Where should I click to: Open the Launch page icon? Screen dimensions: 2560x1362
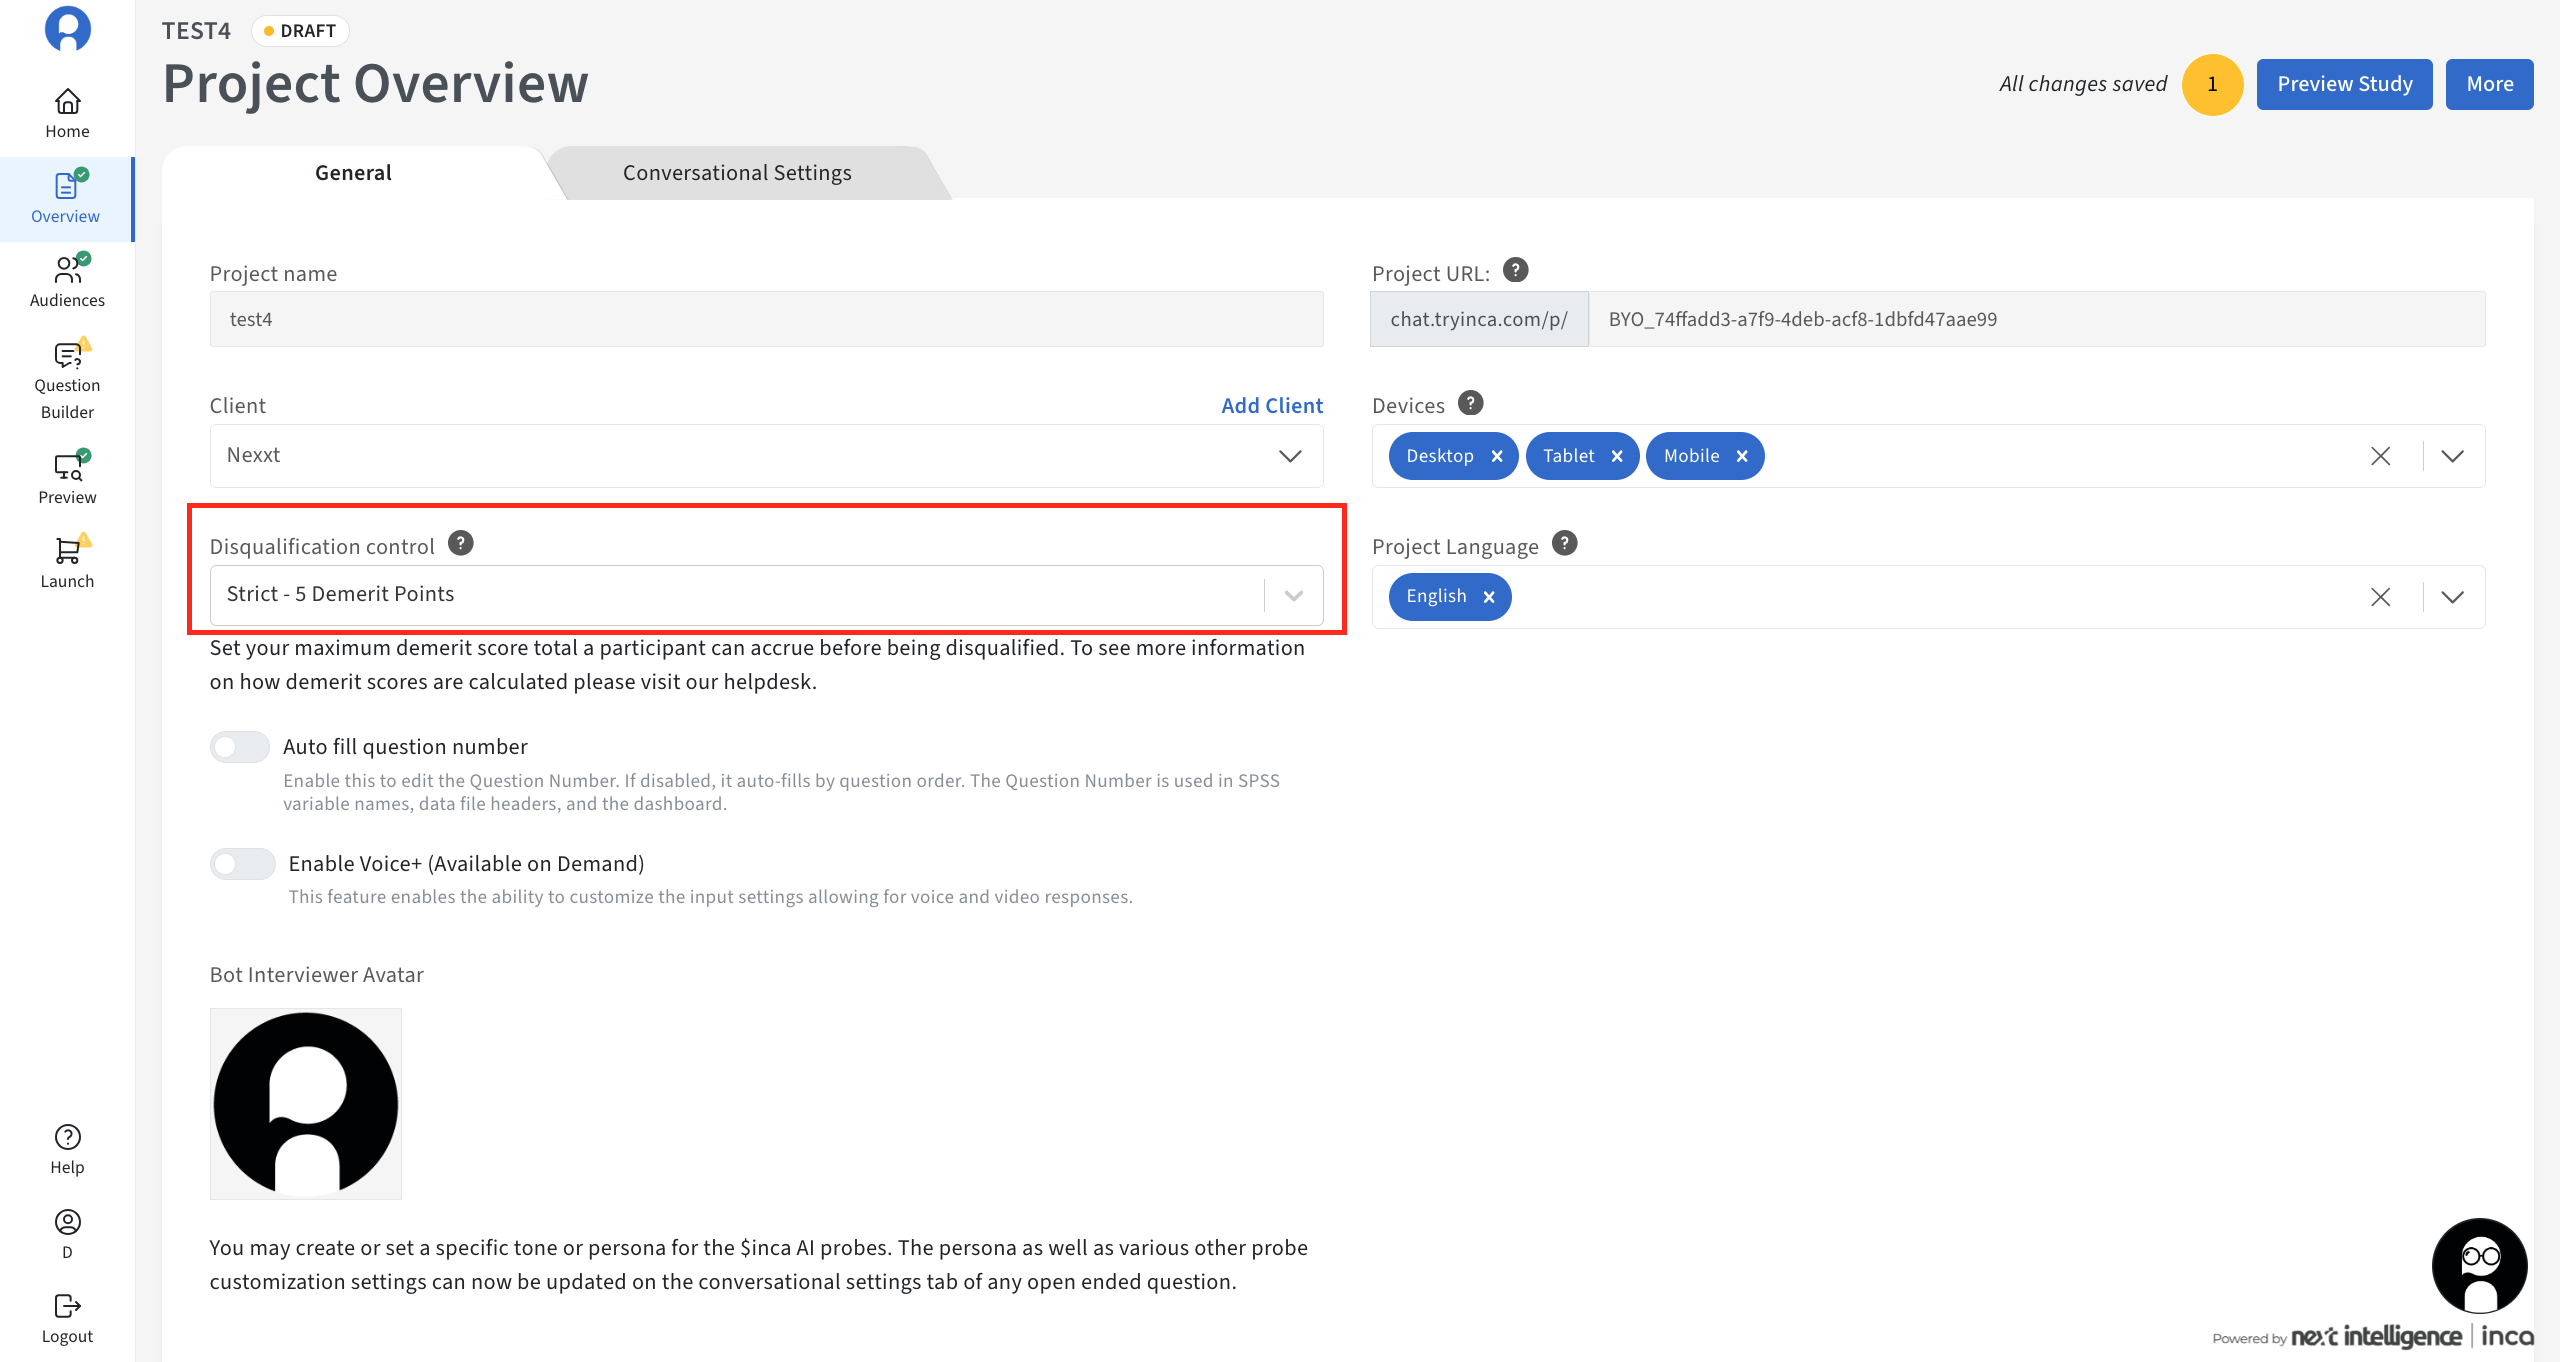67,550
